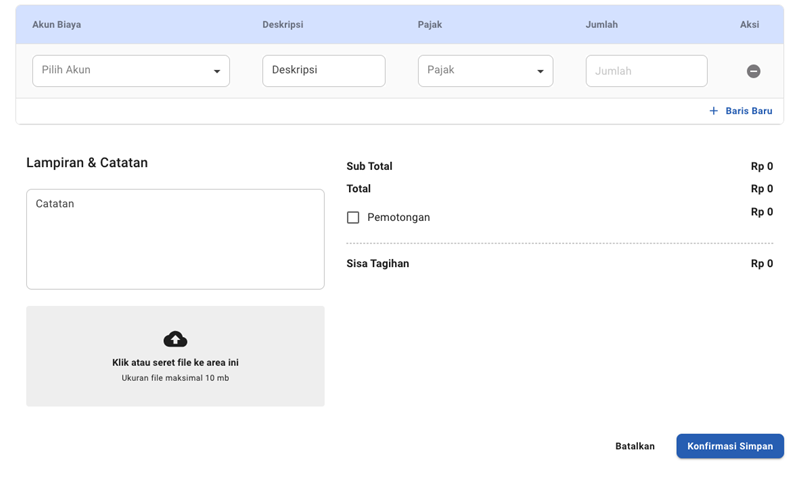The image size is (798, 480).
Task: Click the Akun Biaya column header
Action: tap(57, 25)
